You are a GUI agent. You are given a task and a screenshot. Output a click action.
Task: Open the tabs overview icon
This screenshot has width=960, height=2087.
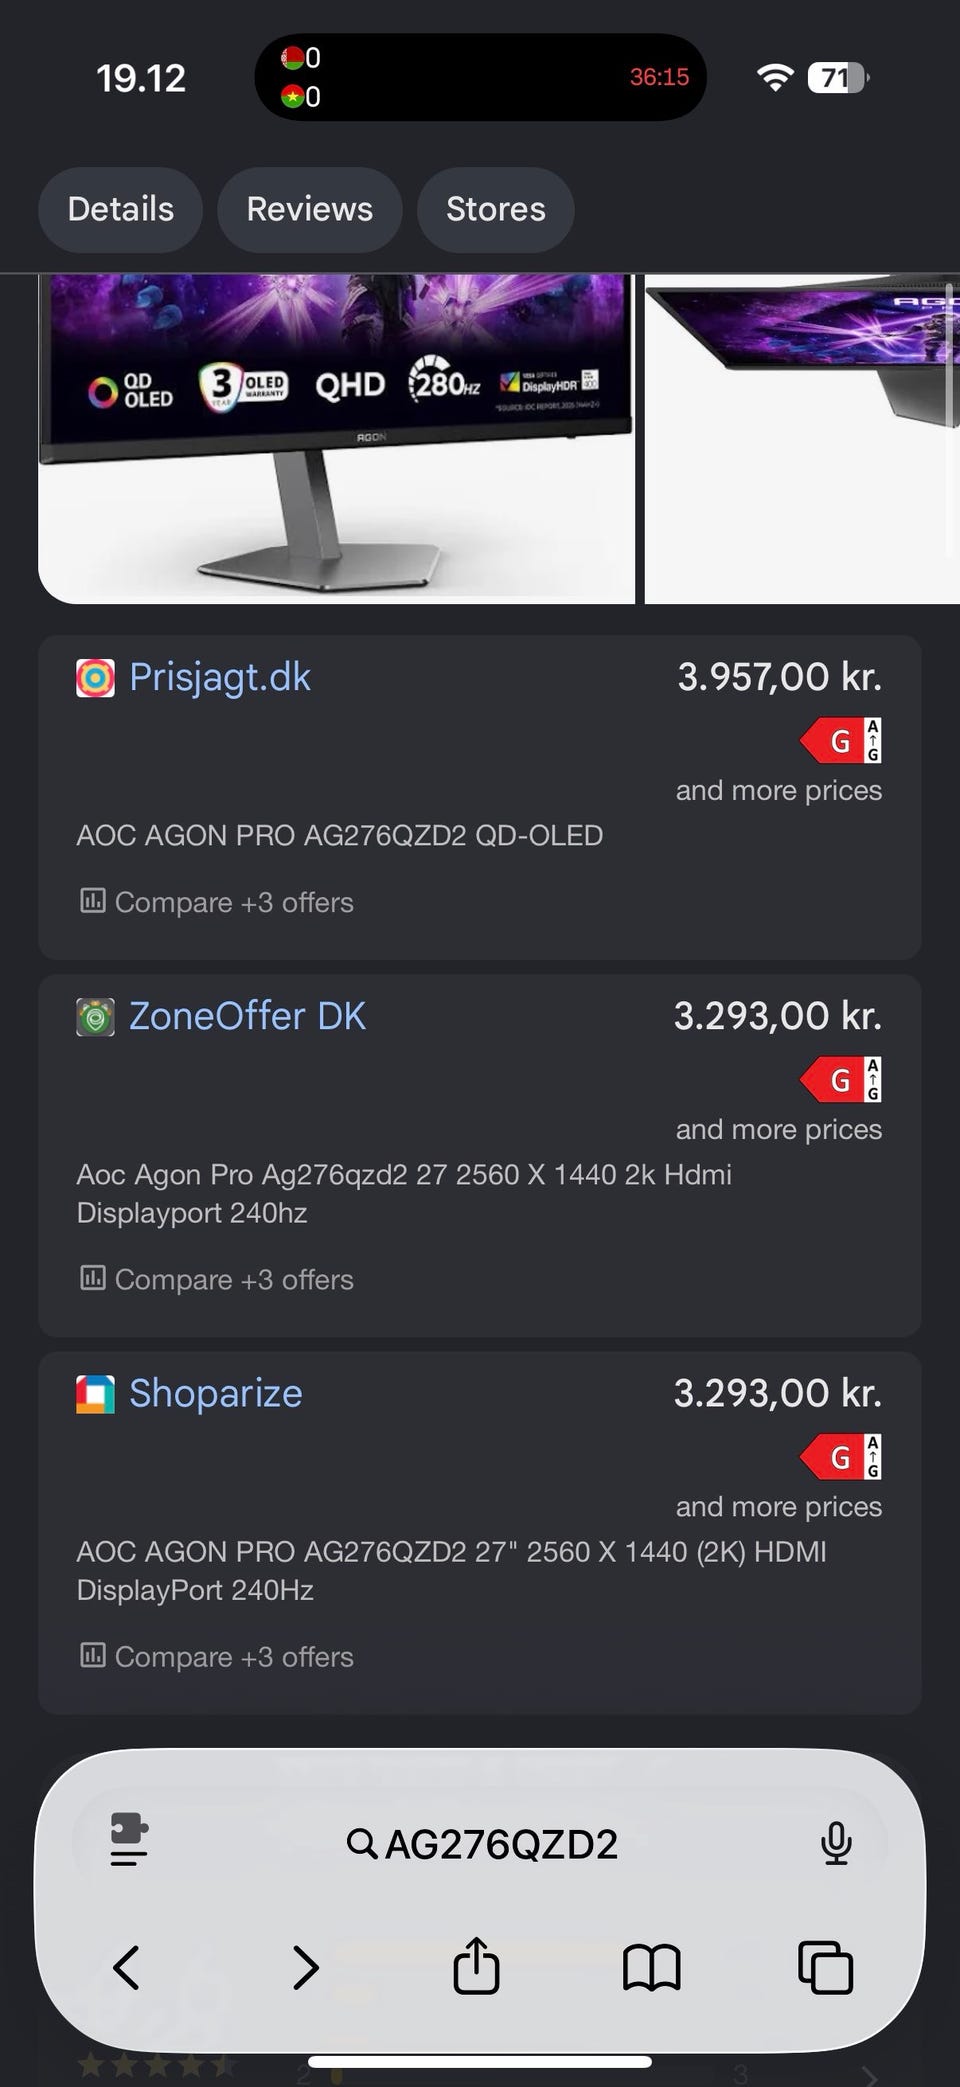point(825,1967)
